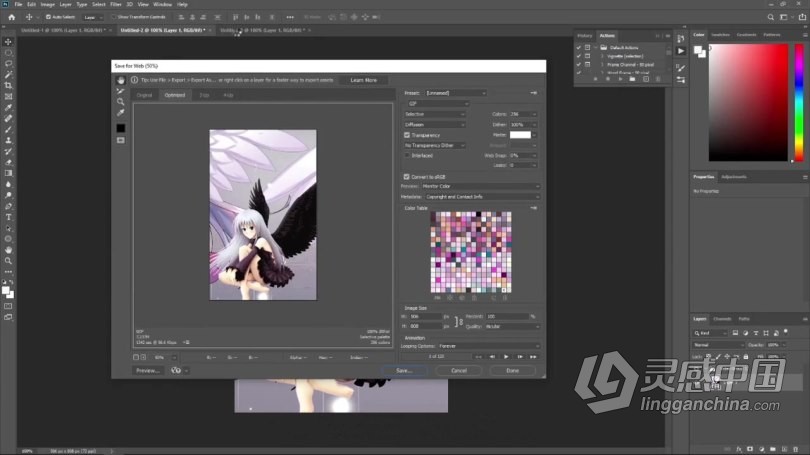Toggle dialog for Default Actions set

pyautogui.click(x=587, y=48)
